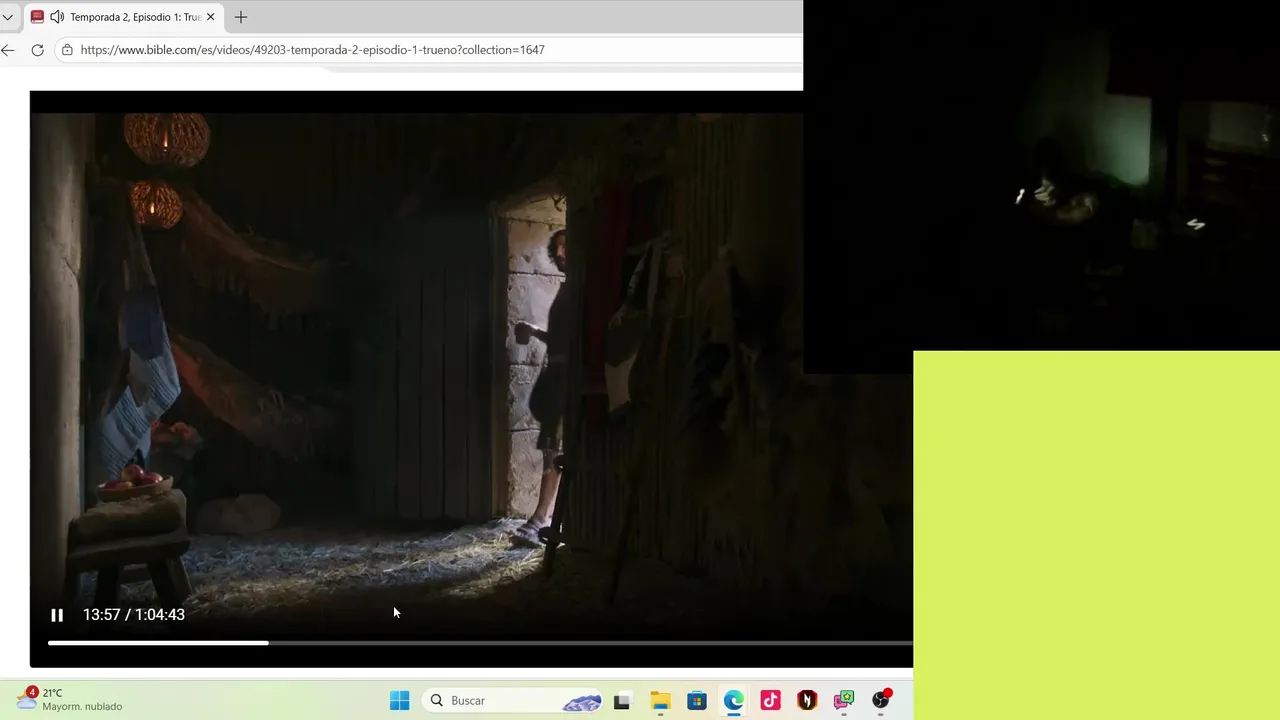Pause the video playback
Image resolution: width=1280 pixels, height=720 pixels.
57,615
